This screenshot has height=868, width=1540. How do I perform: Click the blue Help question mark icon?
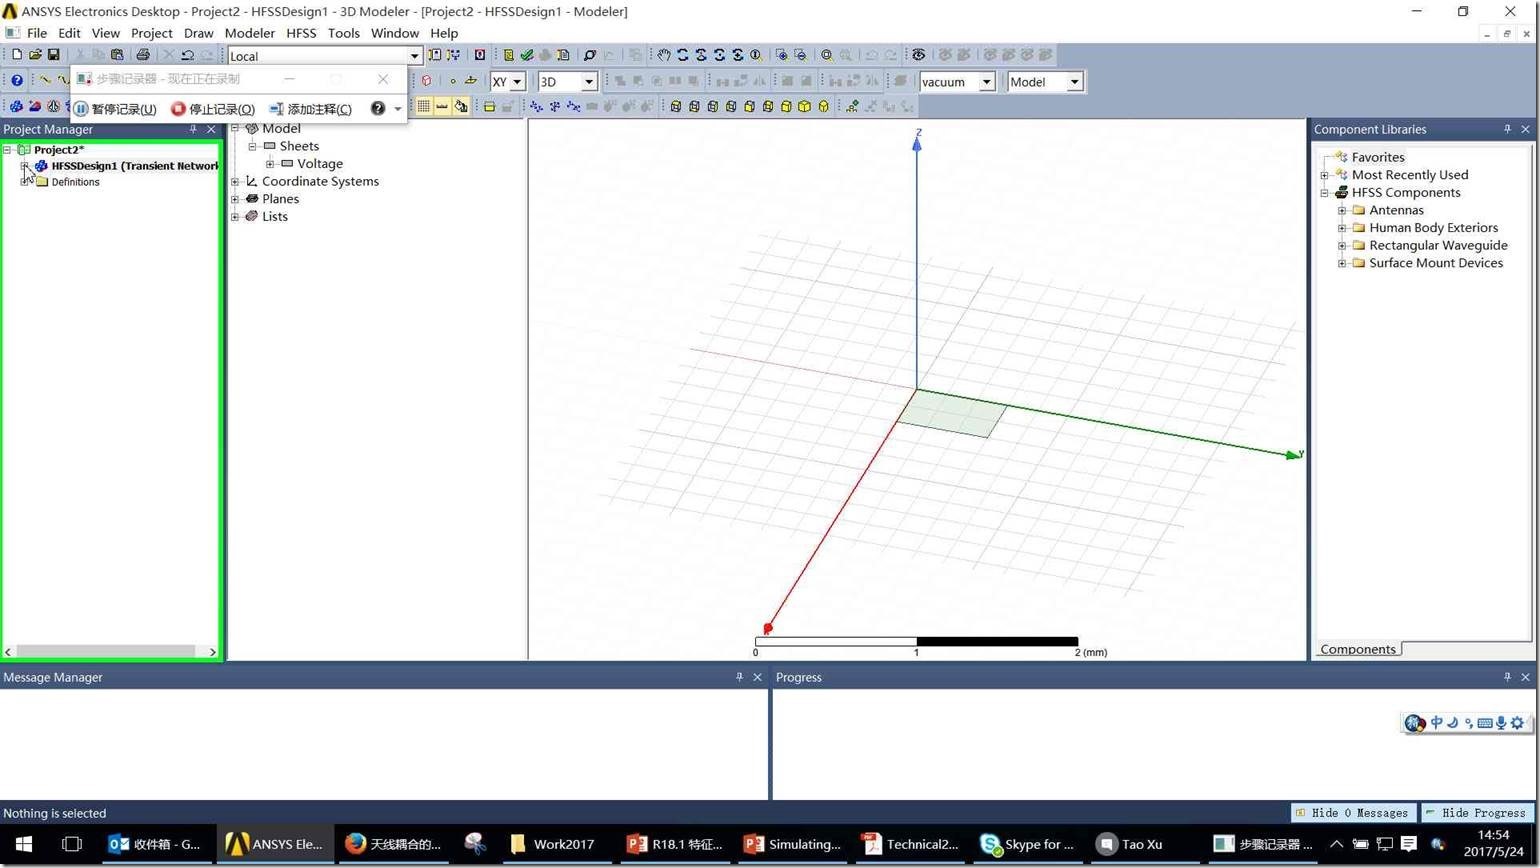tap(16, 81)
